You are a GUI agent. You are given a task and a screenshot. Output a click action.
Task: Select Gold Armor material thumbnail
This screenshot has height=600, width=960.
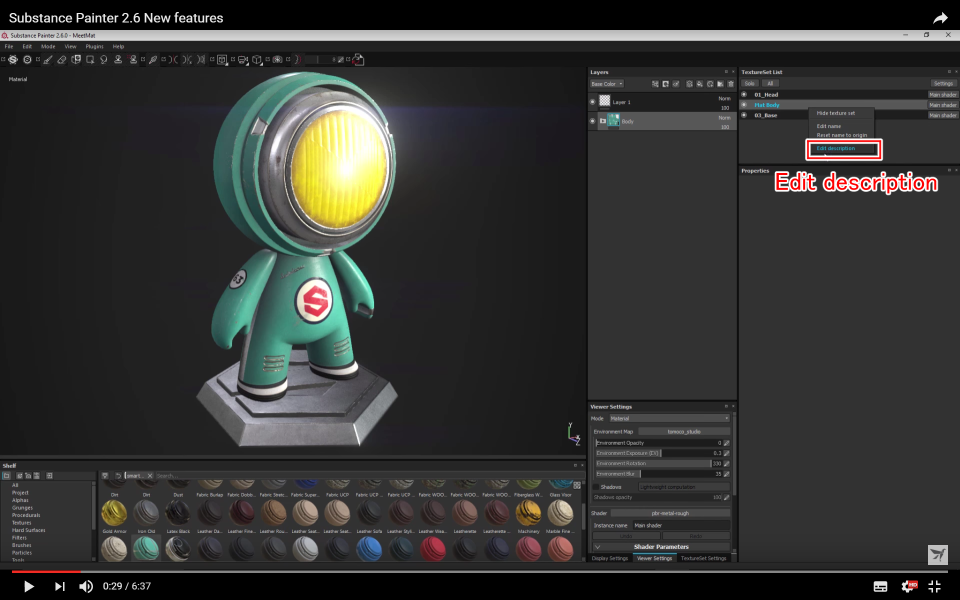114,513
